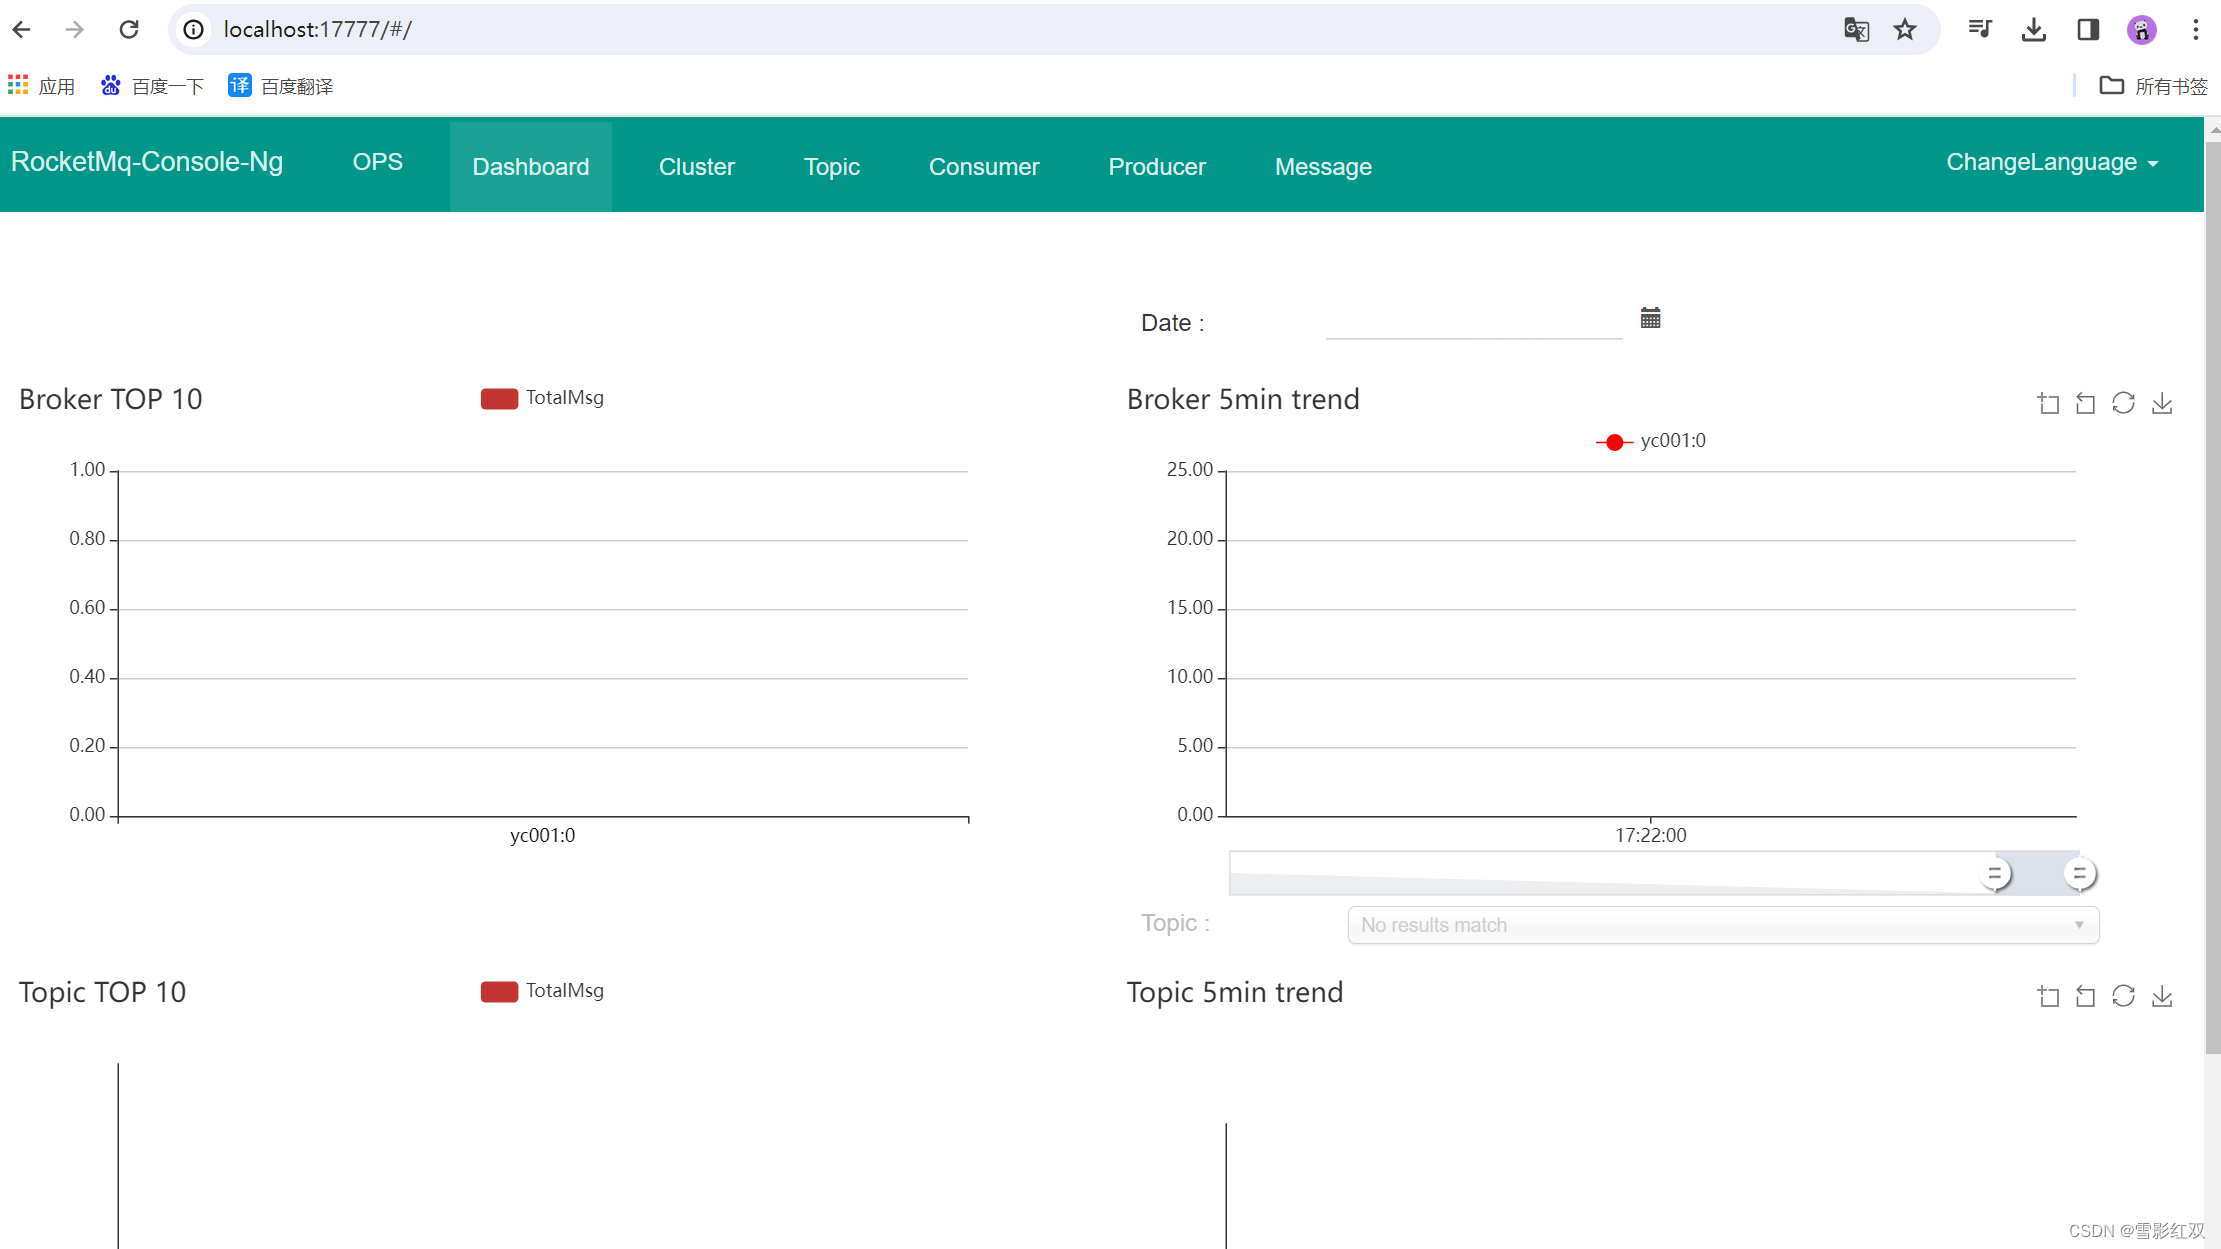Open the Topic select dropdown

coord(1722,925)
